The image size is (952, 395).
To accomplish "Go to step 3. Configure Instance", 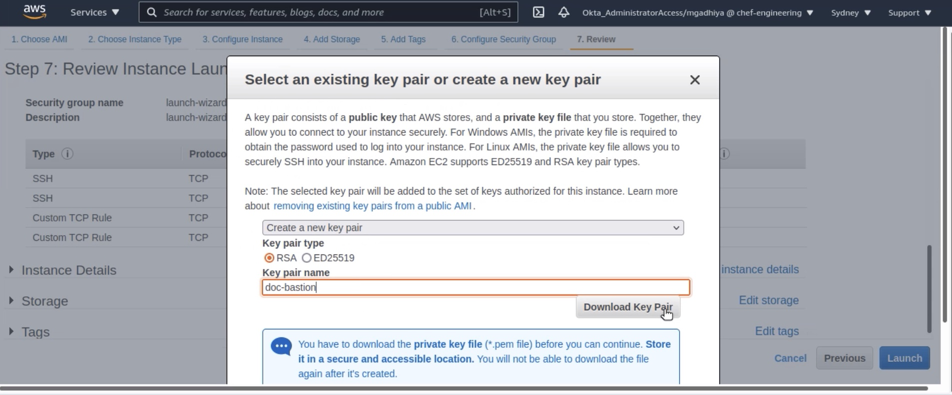I will pos(242,39).
